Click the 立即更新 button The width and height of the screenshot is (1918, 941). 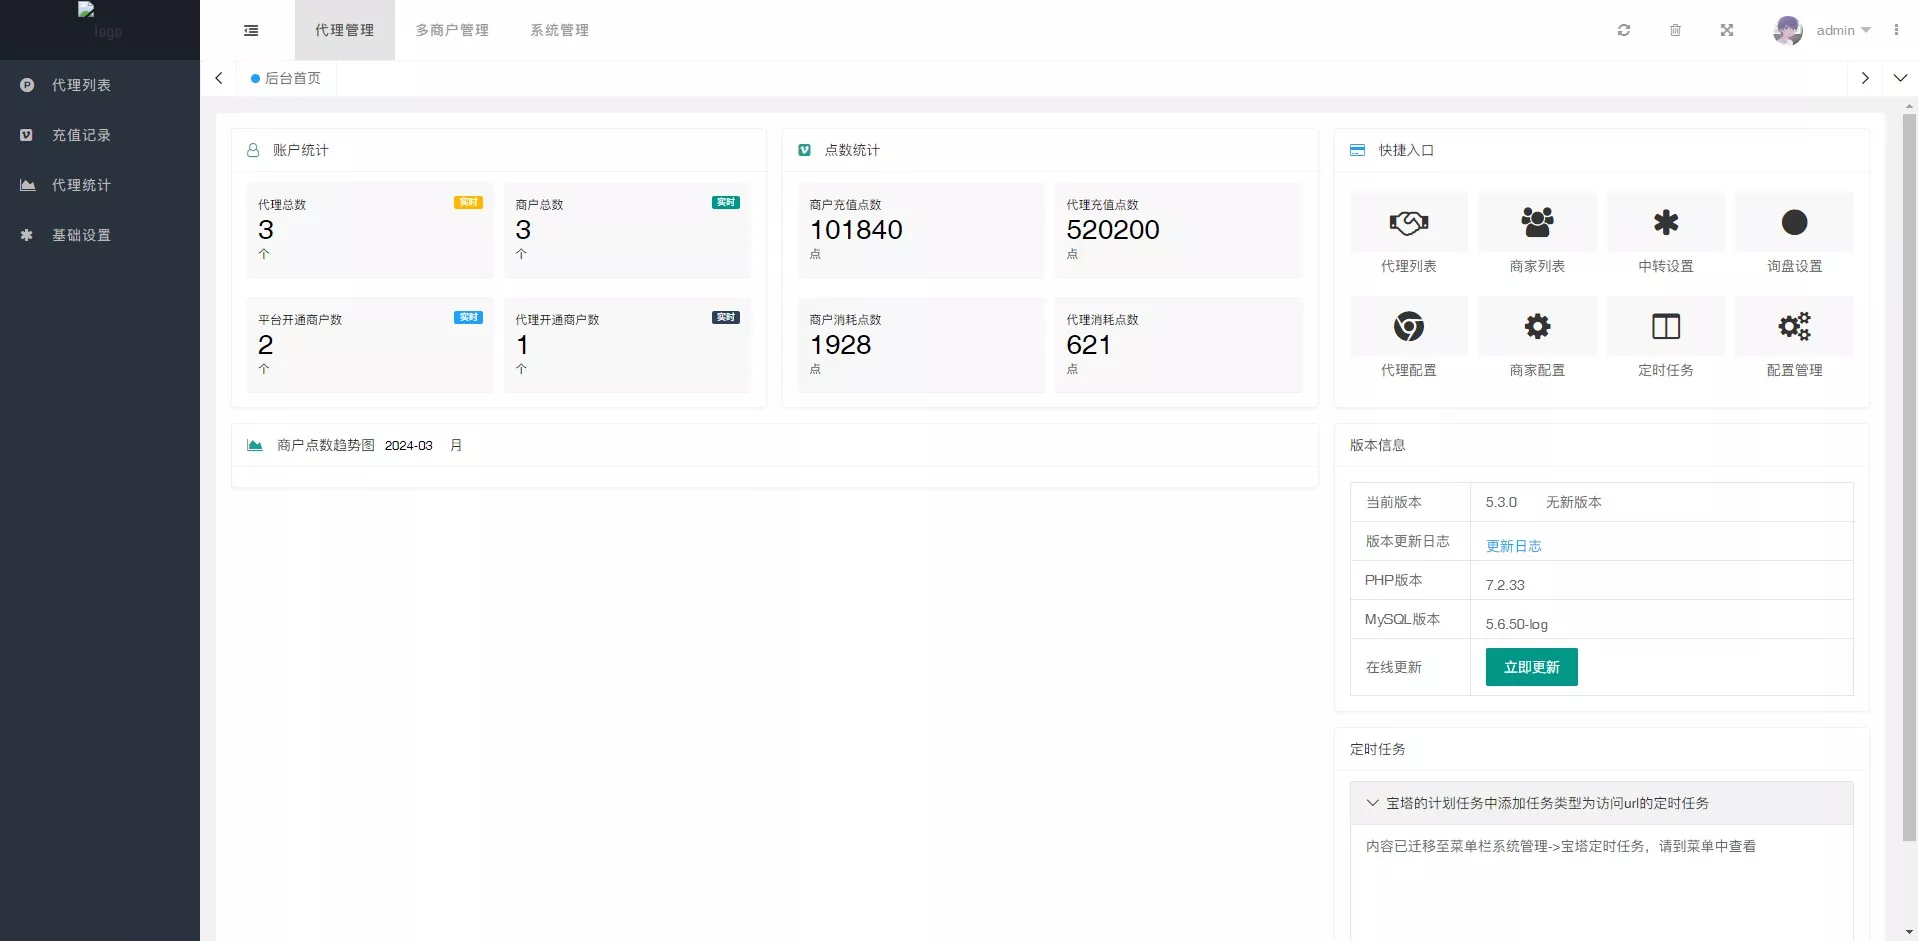tap(1531, 667)
